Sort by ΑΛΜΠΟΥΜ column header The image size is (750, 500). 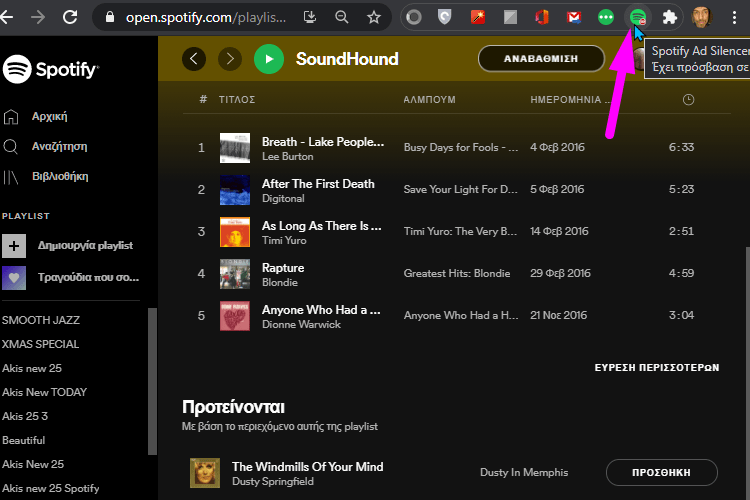(x=430, y=100)
